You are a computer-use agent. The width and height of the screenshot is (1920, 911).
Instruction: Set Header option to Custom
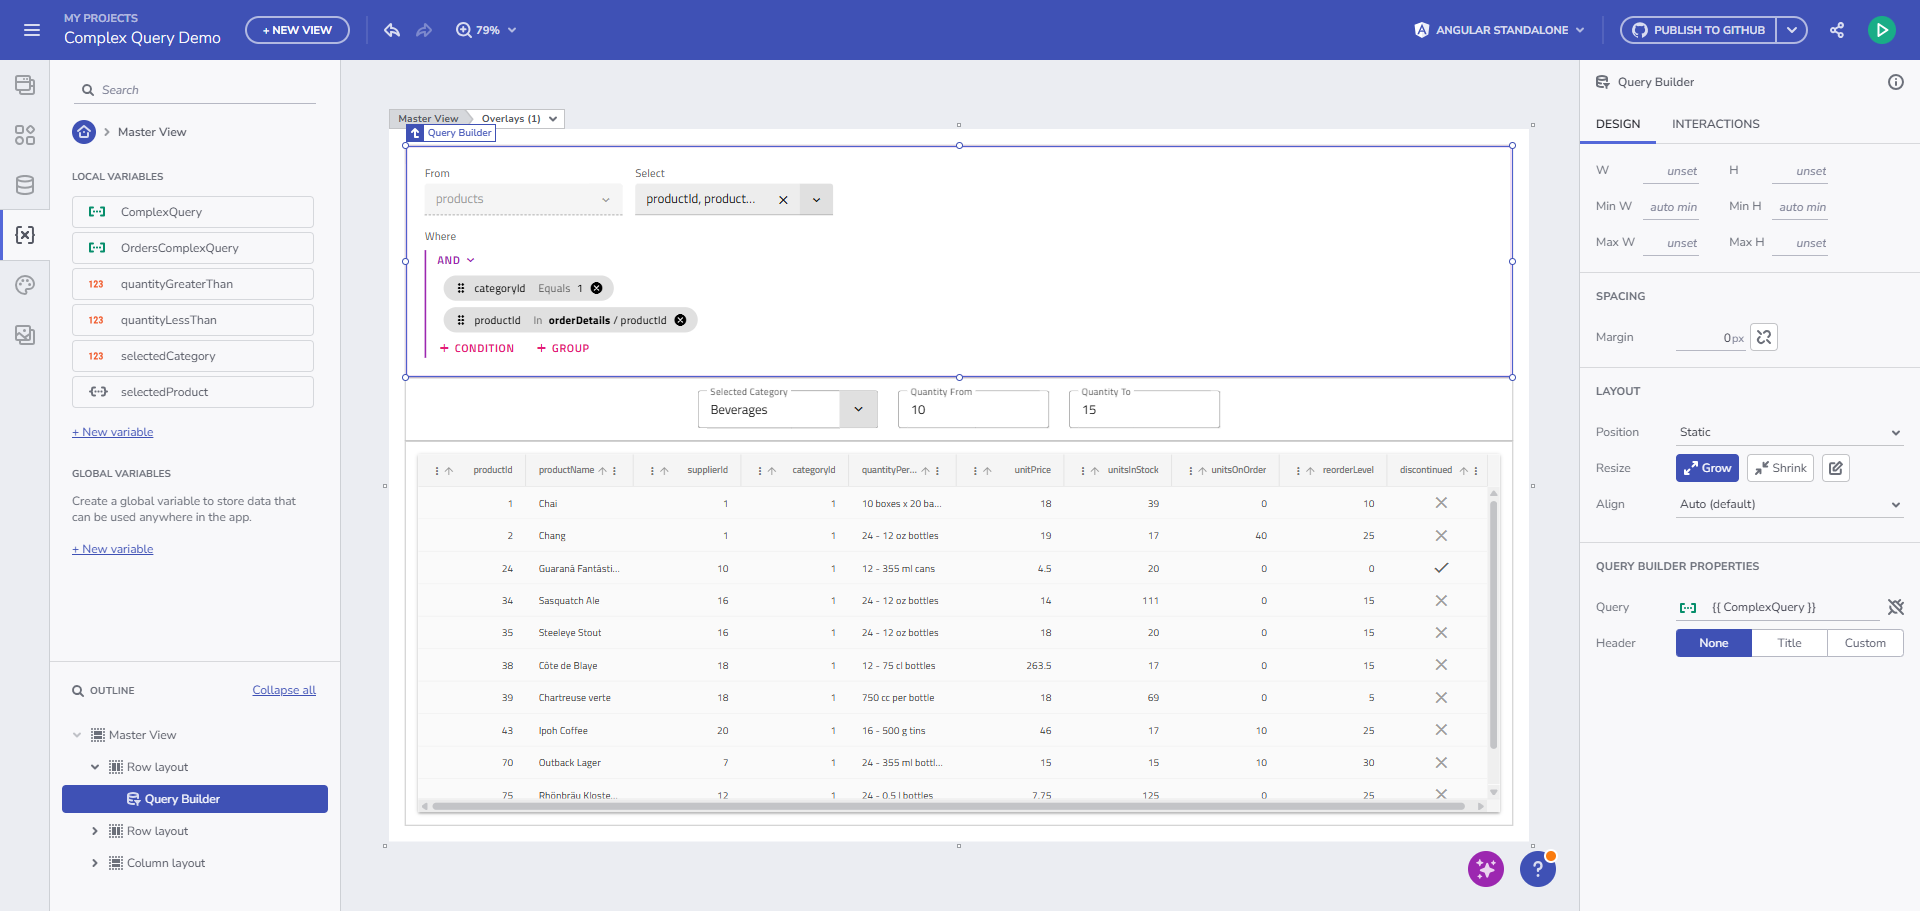(x=1864, y=643)
